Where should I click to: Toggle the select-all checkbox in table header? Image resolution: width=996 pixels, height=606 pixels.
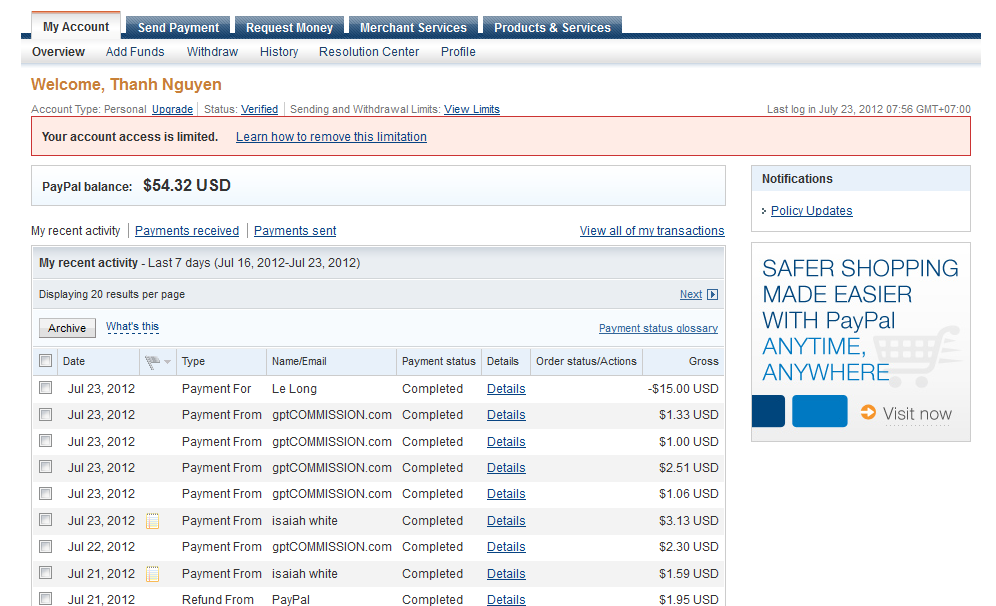[46, 361]
